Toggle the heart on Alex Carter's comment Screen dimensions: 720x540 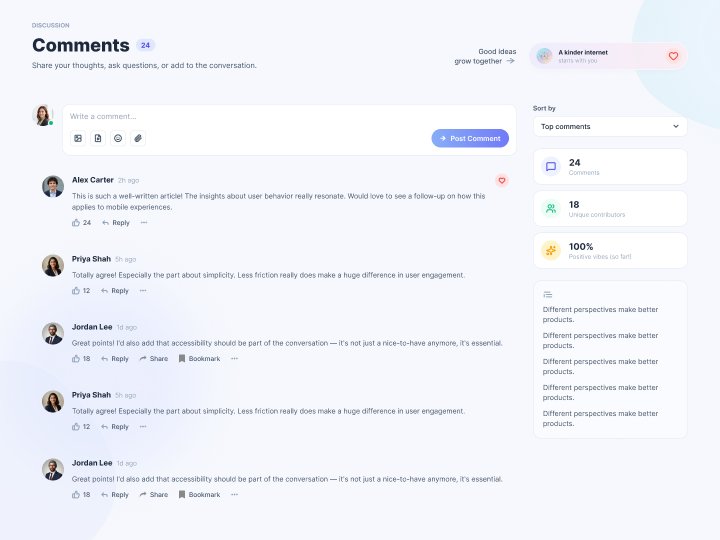[502, 180]
